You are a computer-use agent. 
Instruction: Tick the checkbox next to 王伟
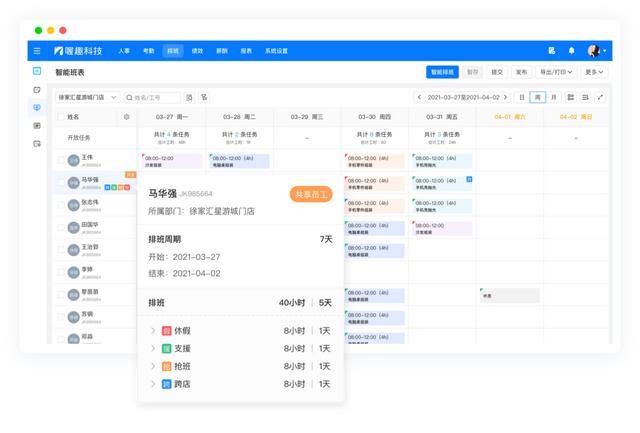pyautogui.click(x=59, y=160)
